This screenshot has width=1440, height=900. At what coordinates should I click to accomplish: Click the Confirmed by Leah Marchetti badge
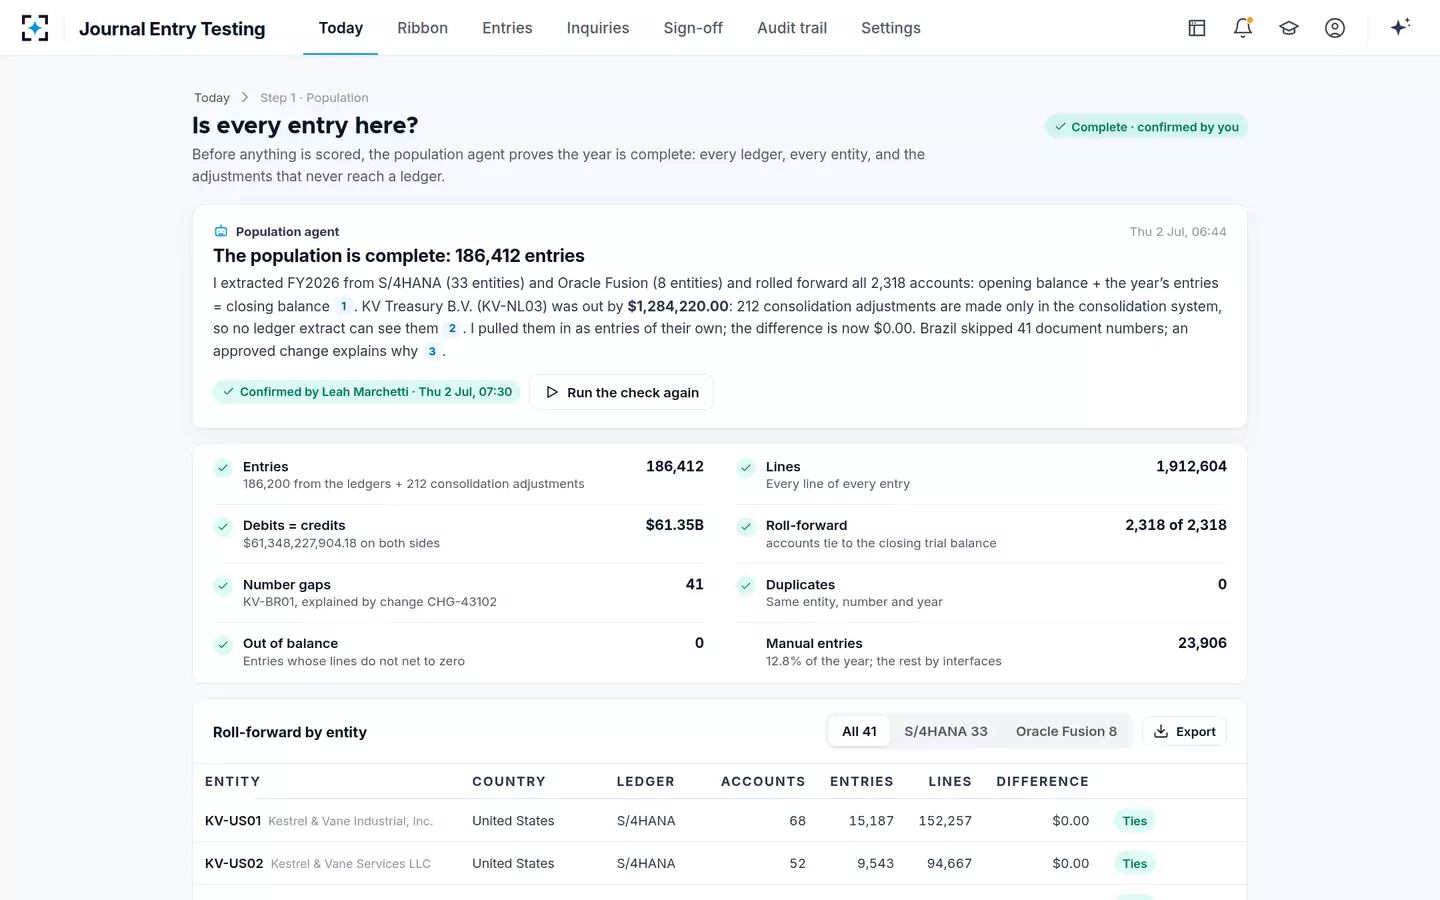coord(367,392)
